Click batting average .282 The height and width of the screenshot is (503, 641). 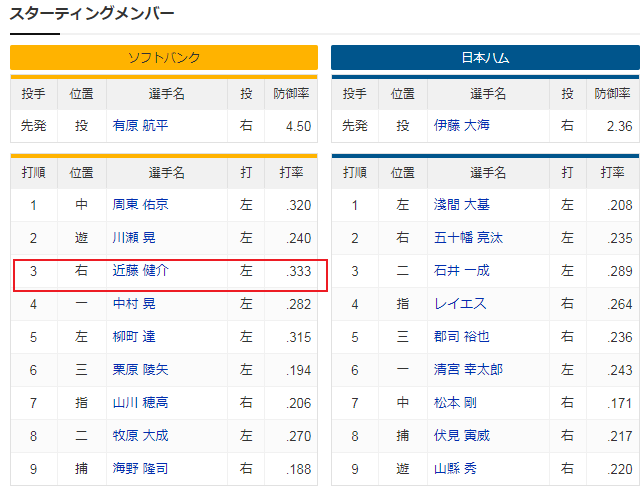point(299,305)
